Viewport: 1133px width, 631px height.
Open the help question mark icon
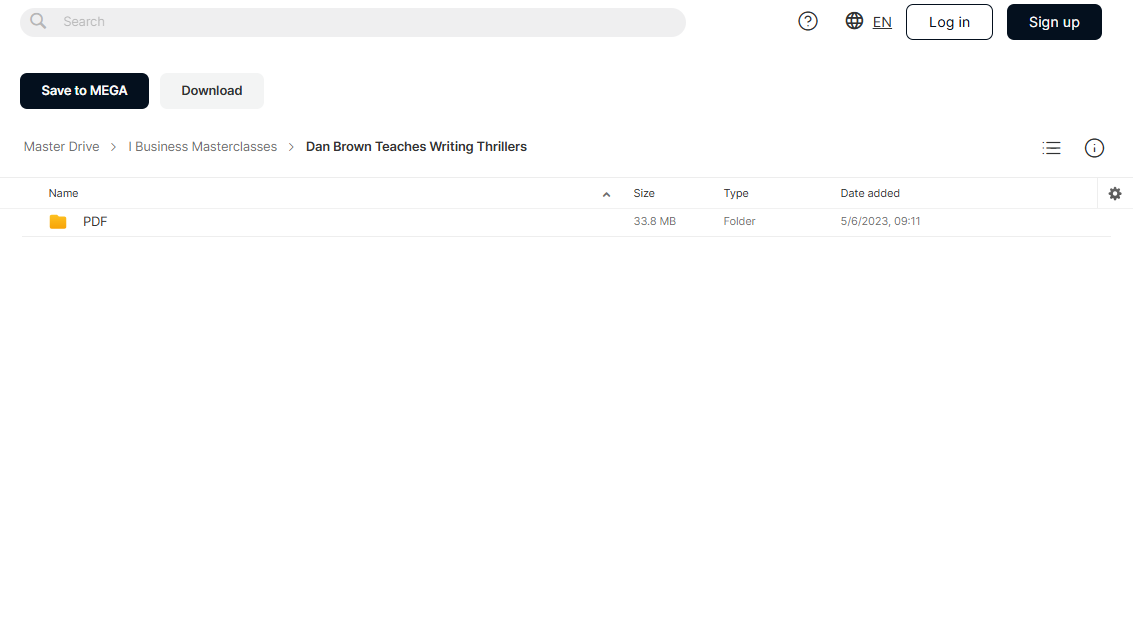[x=808, y=22]
